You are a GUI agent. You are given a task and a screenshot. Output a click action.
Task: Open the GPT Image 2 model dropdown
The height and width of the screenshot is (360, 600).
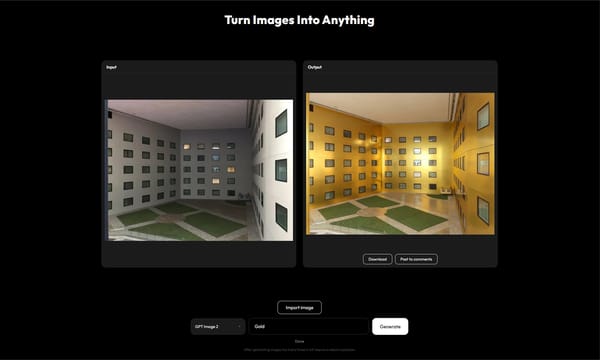coord(218,327)
